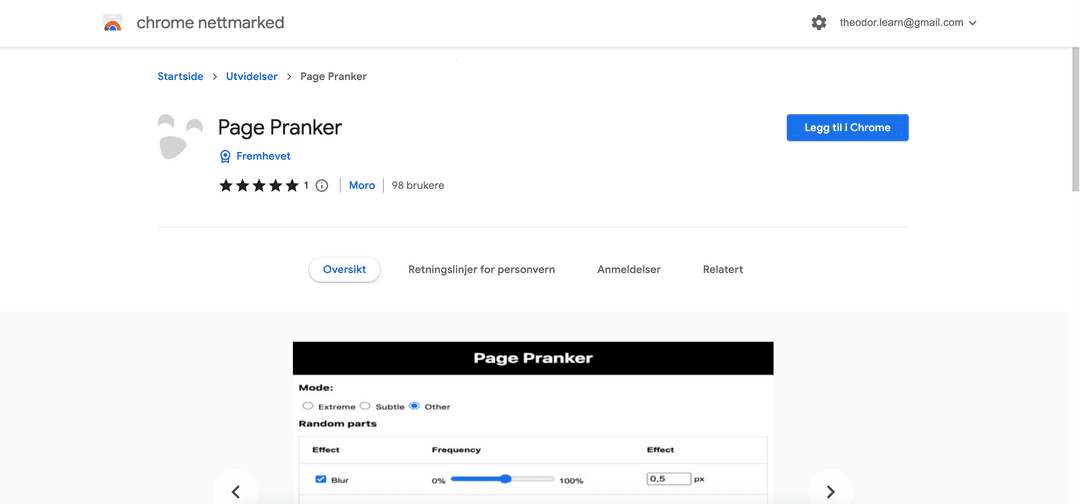The width and height of the screenshot is (1080, 504).
Task: Toggle the Blur effect checkbox
Action: tap(320, 479)
